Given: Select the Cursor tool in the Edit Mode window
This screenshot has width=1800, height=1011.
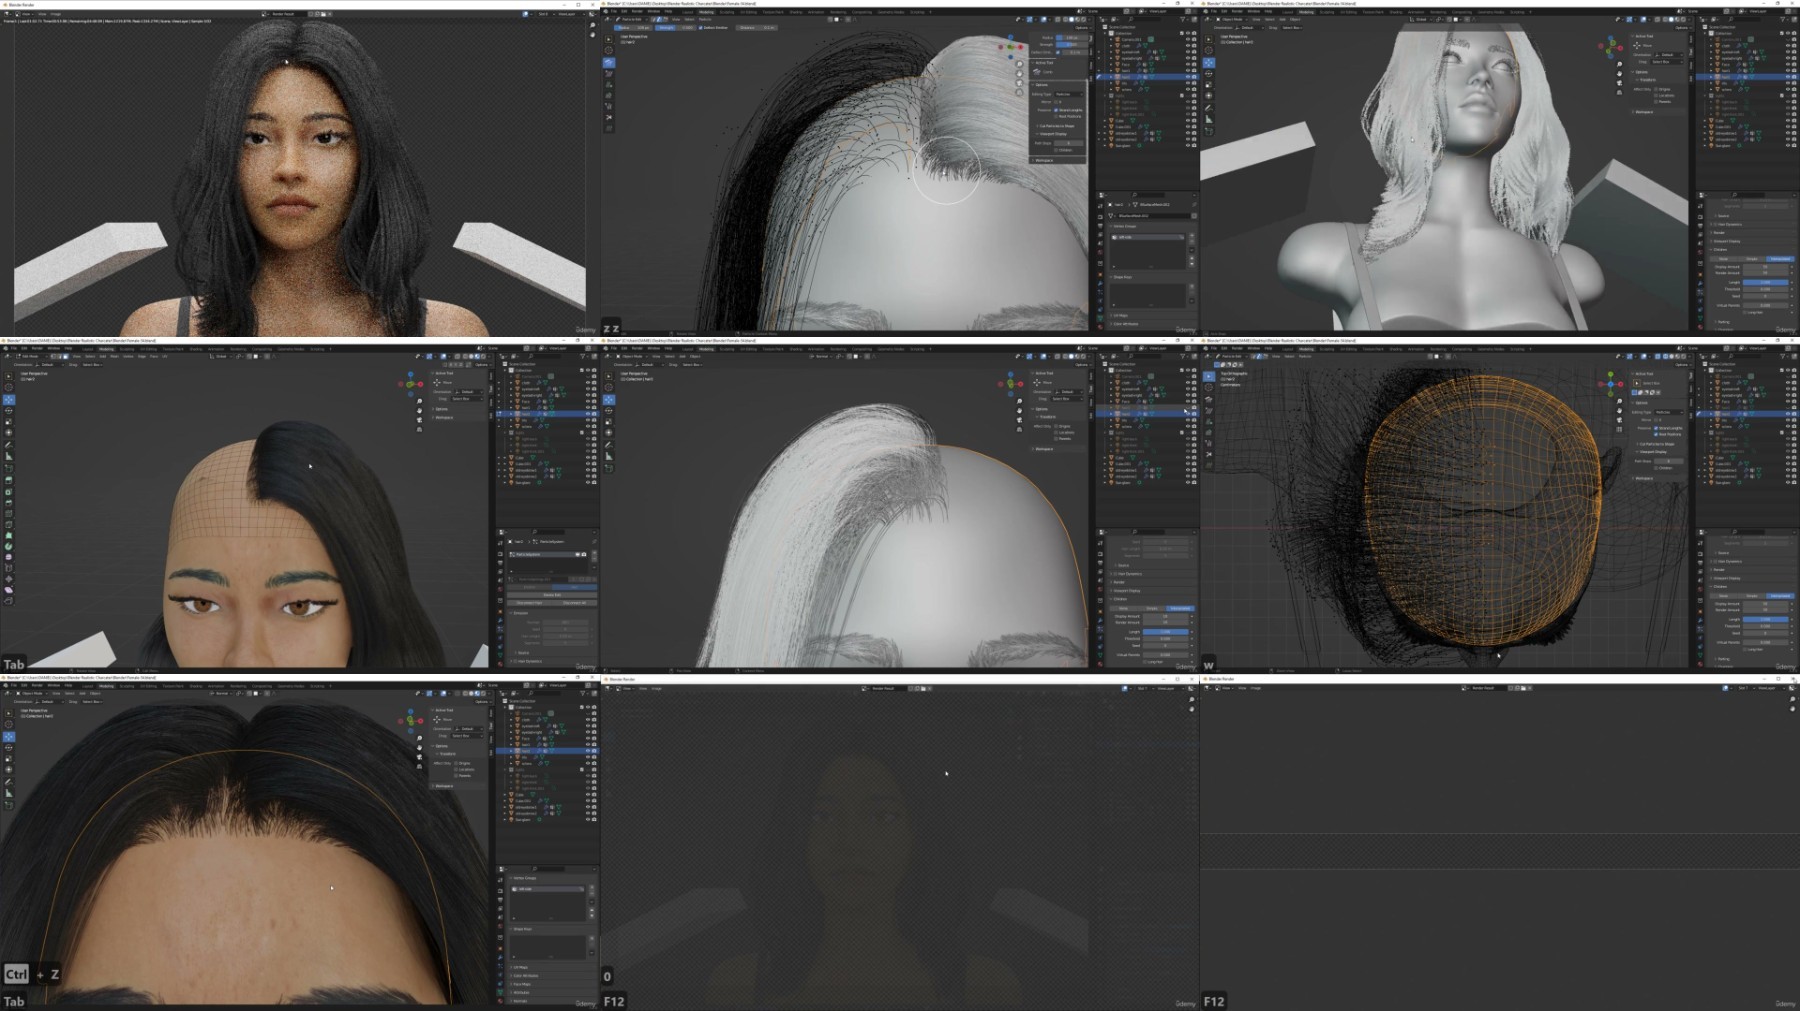Looking at the screenshot, I should click(9, 387).
